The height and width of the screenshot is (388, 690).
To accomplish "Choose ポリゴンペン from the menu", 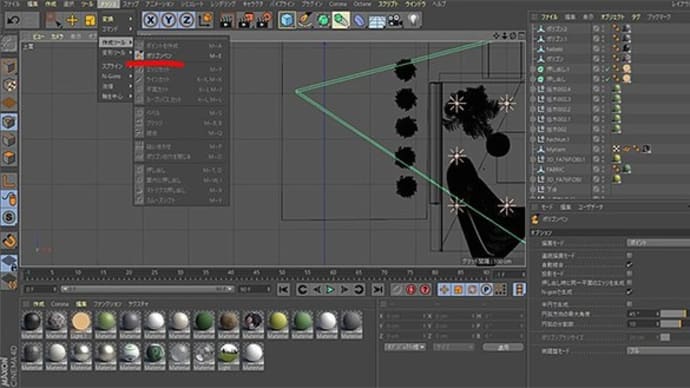I will 181,56.
